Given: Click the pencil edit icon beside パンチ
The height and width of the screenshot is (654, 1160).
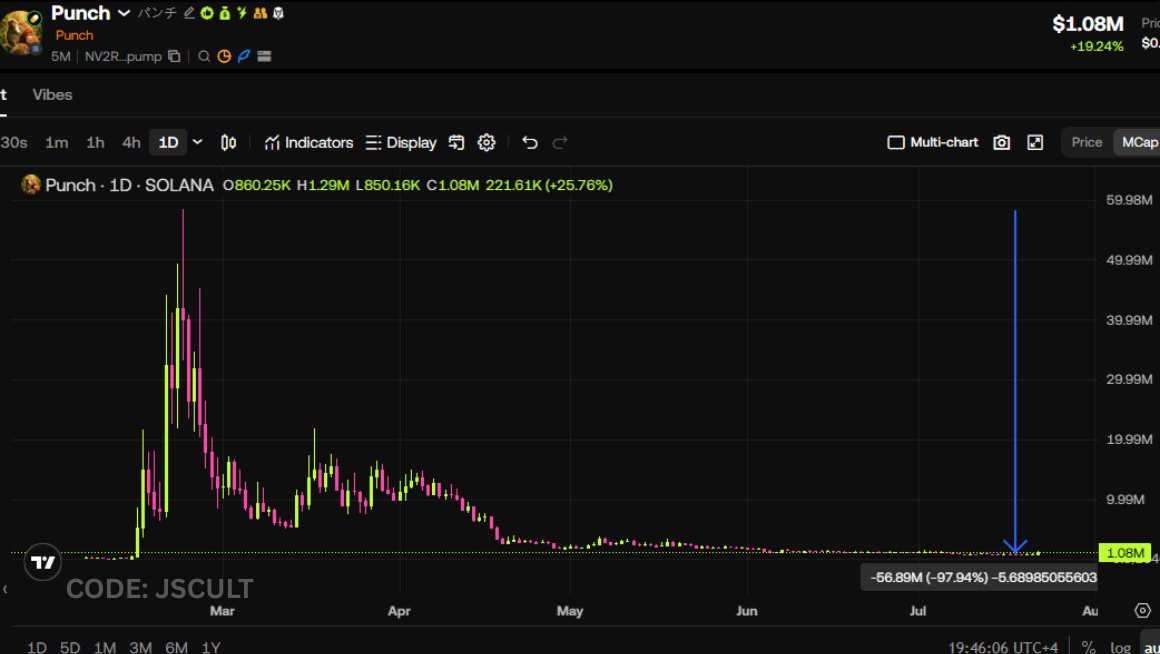Looking at the screenshot, I should (x=189, y=13).
